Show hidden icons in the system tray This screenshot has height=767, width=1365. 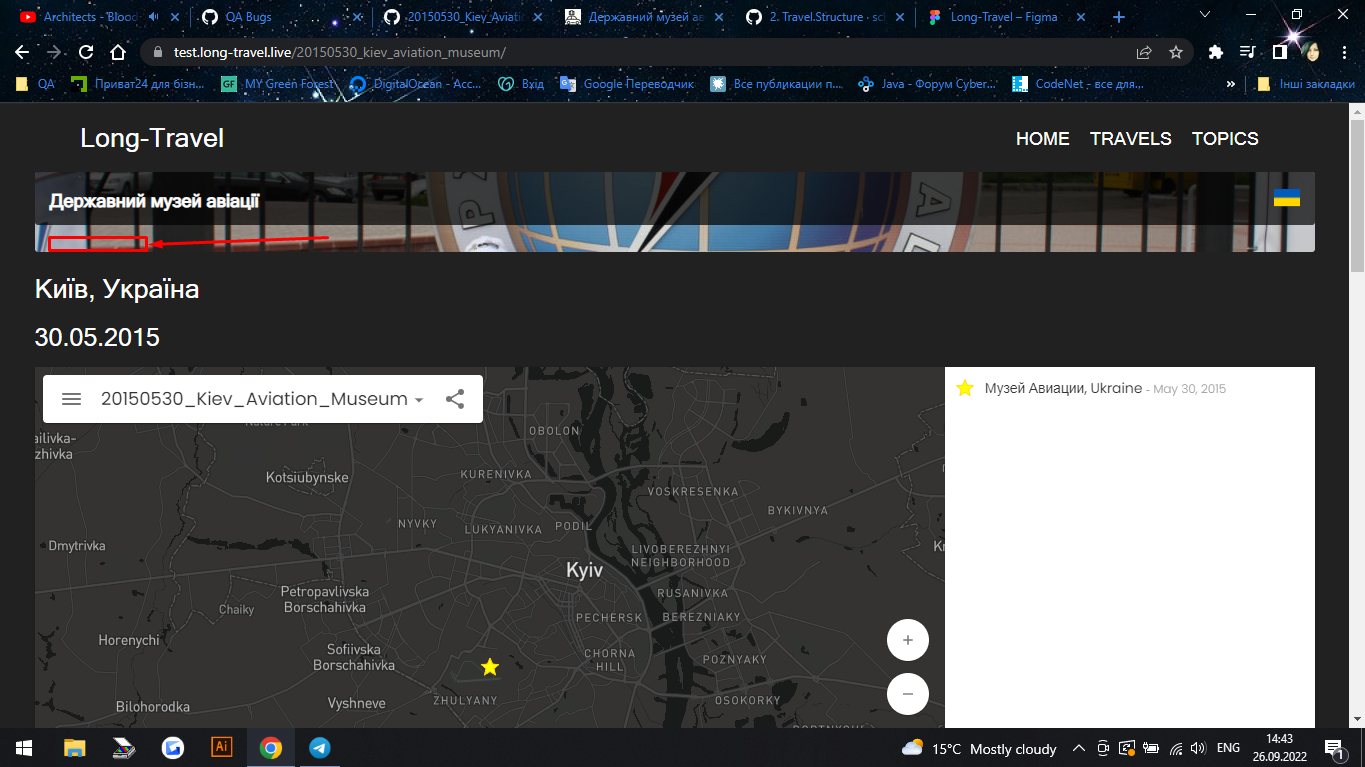pos(1078,747)
